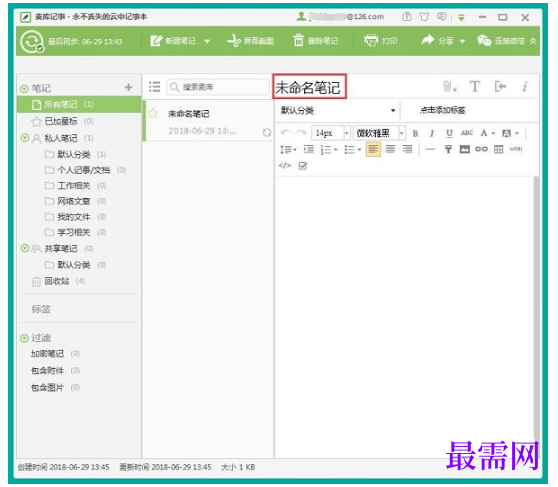
Task: Collapse the 笔记 section
Action: (24, 89)
